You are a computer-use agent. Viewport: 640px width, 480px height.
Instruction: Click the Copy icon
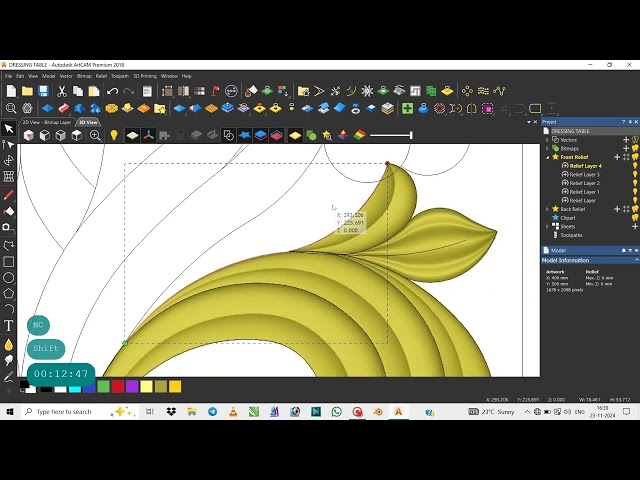pos(78,91)
